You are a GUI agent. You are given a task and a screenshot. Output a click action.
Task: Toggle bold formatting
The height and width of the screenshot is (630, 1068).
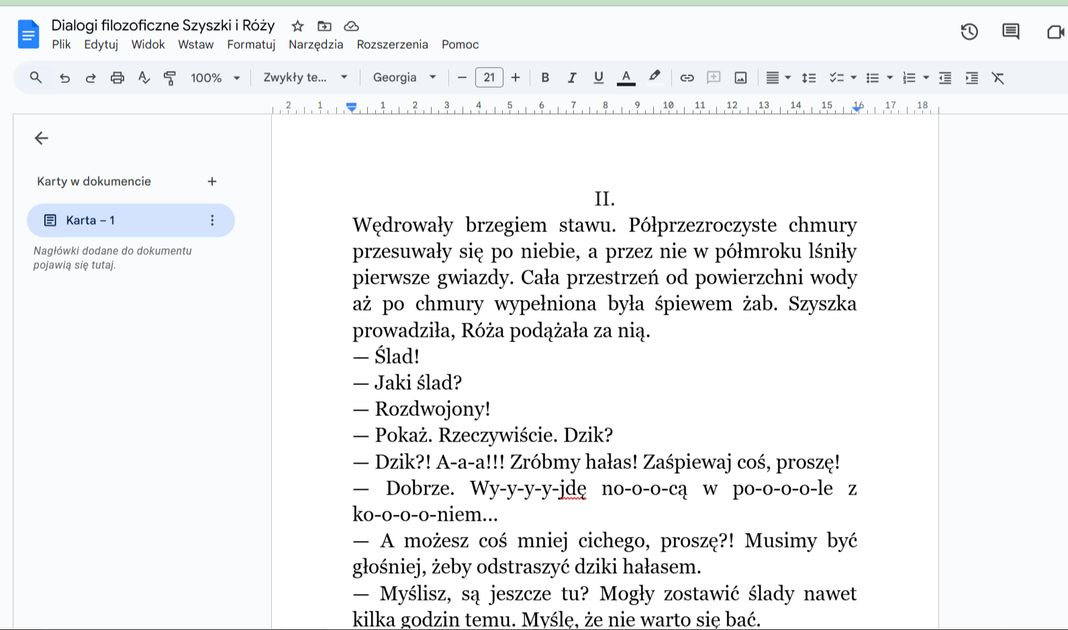[545, 78]
